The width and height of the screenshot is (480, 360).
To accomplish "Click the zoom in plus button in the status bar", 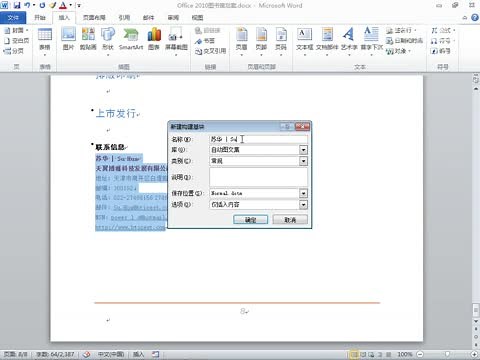I will pyautogui.click(x=474, y=354).
